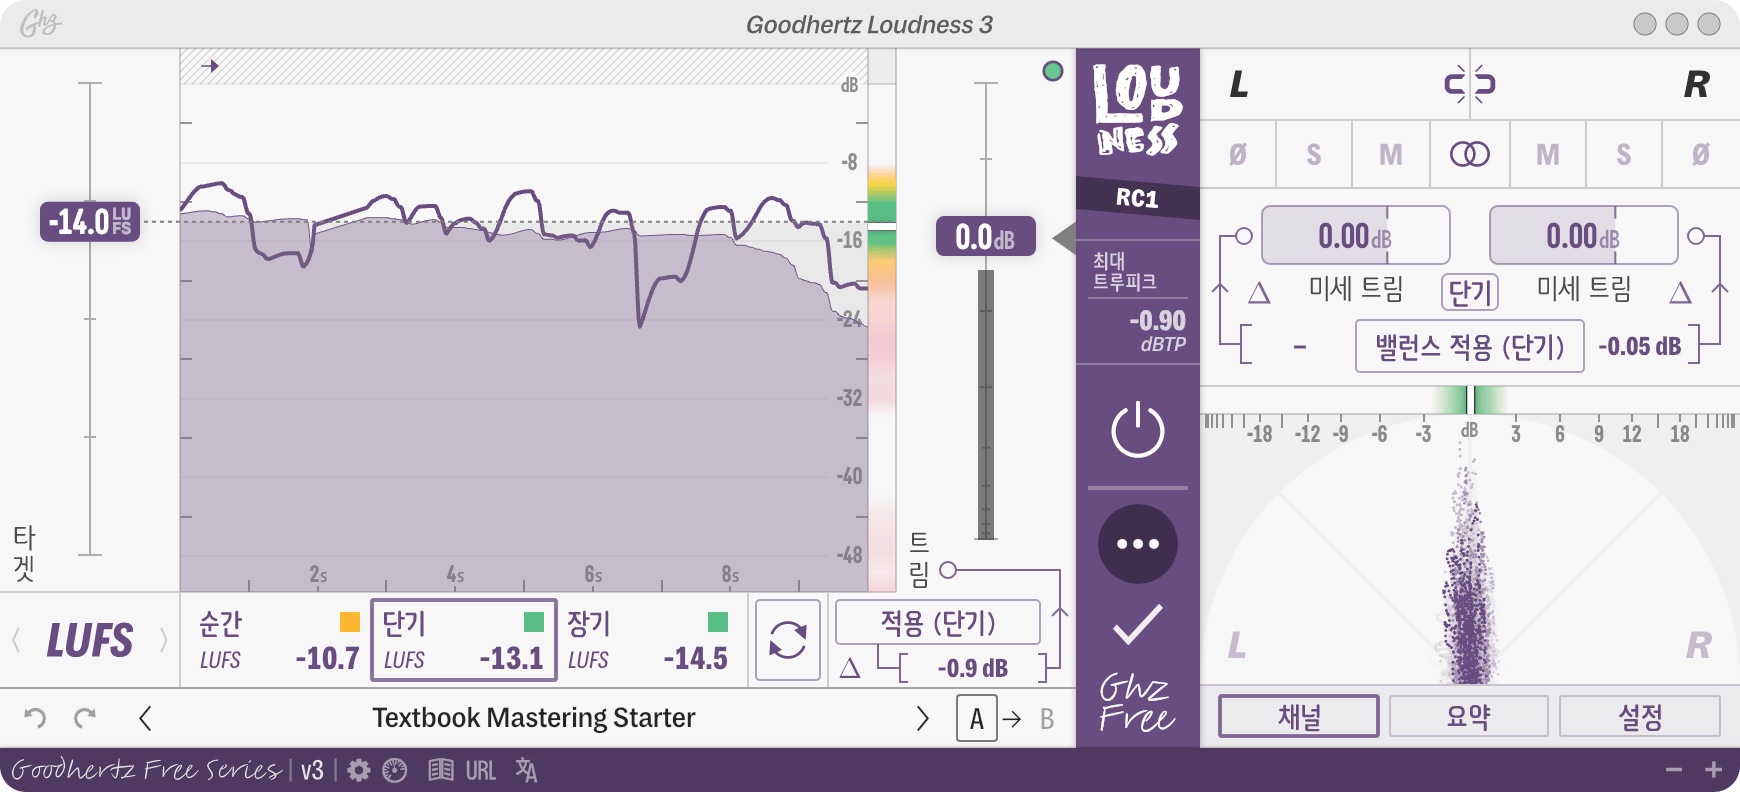
Task: Click the Loudness logo
Action: pos(1137,110)
